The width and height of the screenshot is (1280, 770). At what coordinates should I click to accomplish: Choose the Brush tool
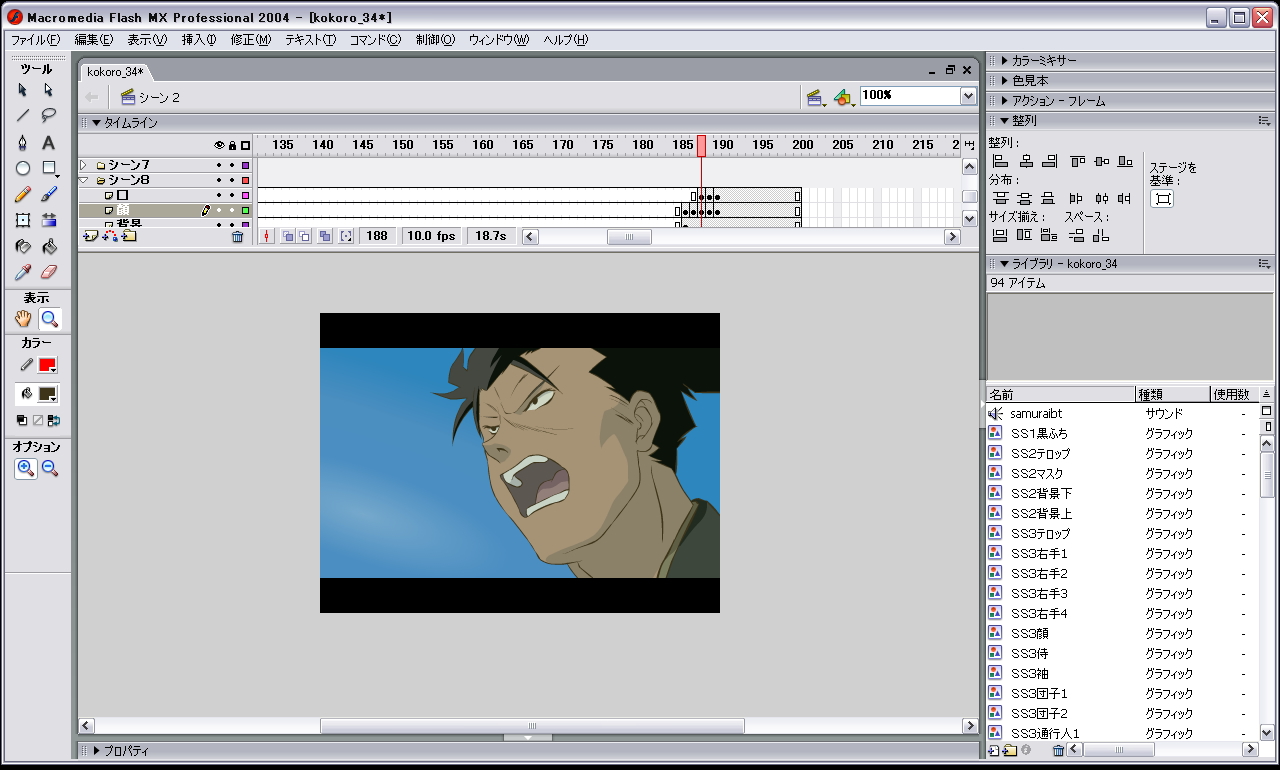pyautogui.click(x=48, y=194)
